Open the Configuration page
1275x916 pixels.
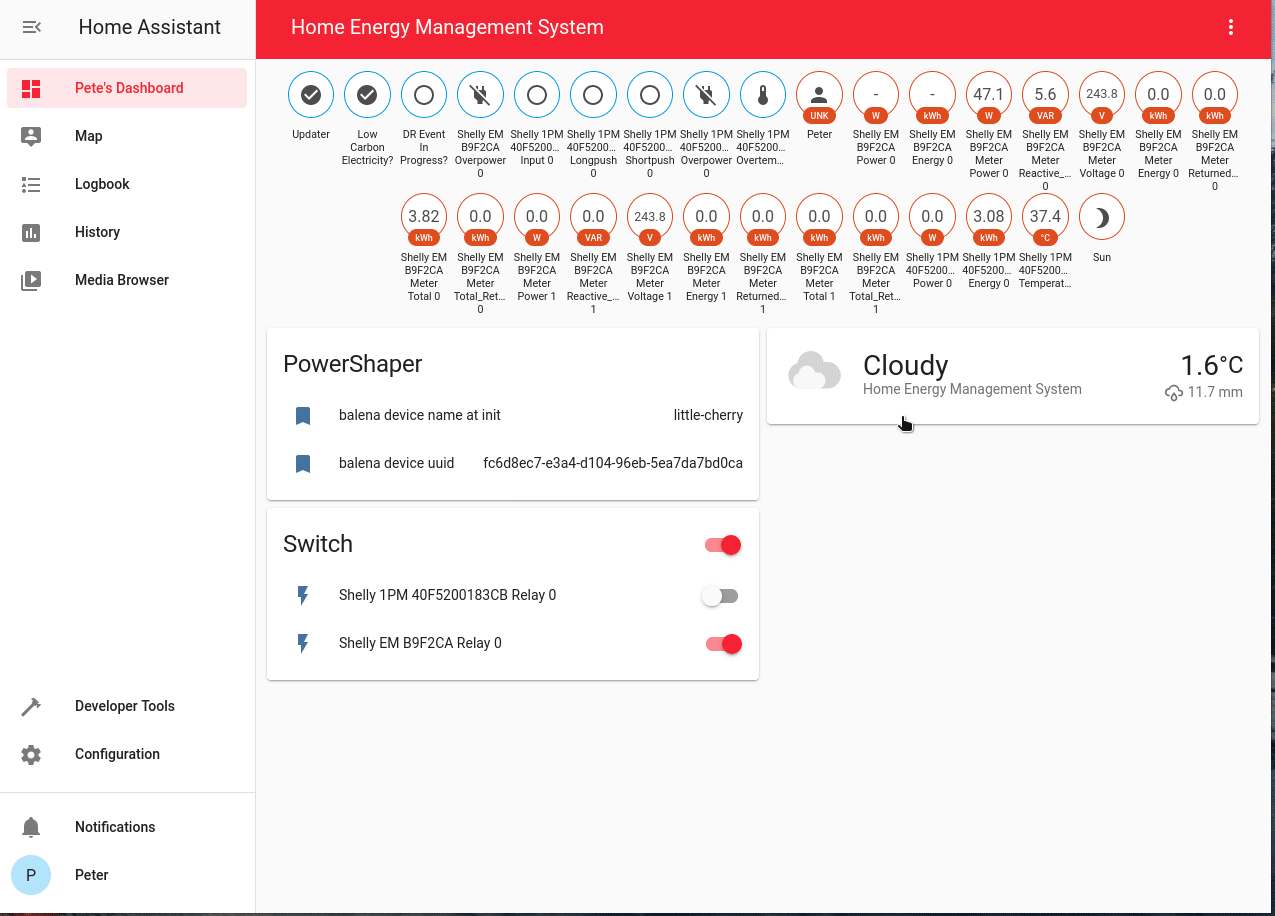(127, 754)
